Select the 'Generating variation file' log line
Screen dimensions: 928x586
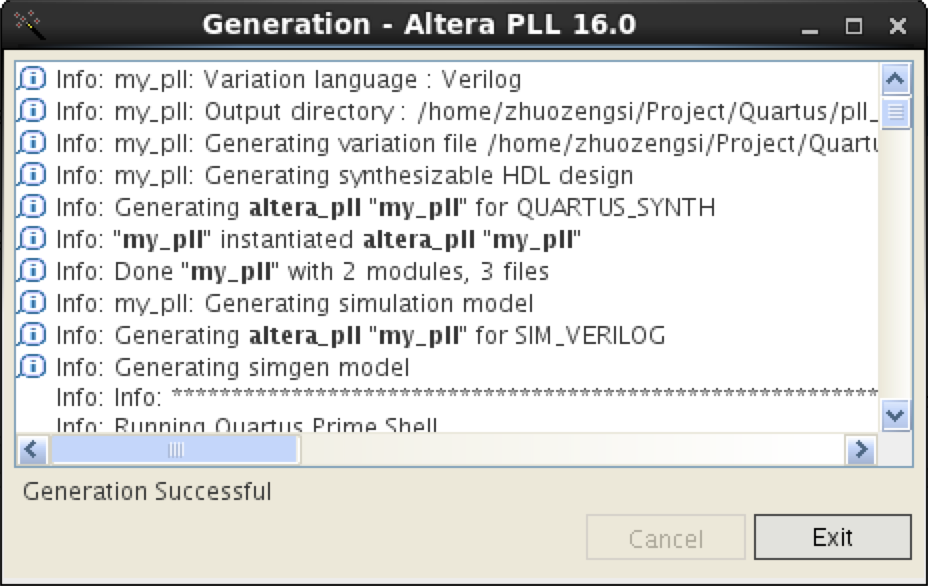[x=467, y=144]
